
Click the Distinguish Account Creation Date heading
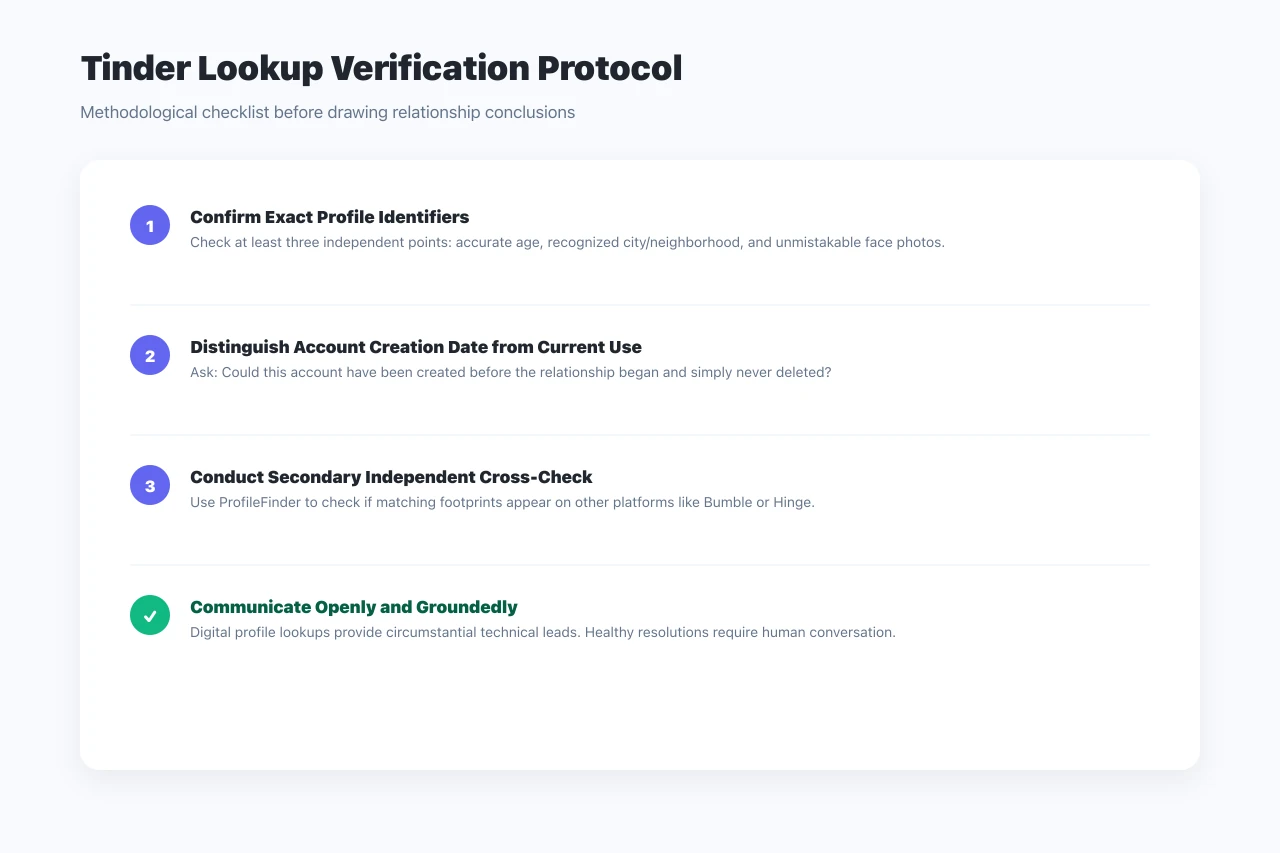coord(416,347)
